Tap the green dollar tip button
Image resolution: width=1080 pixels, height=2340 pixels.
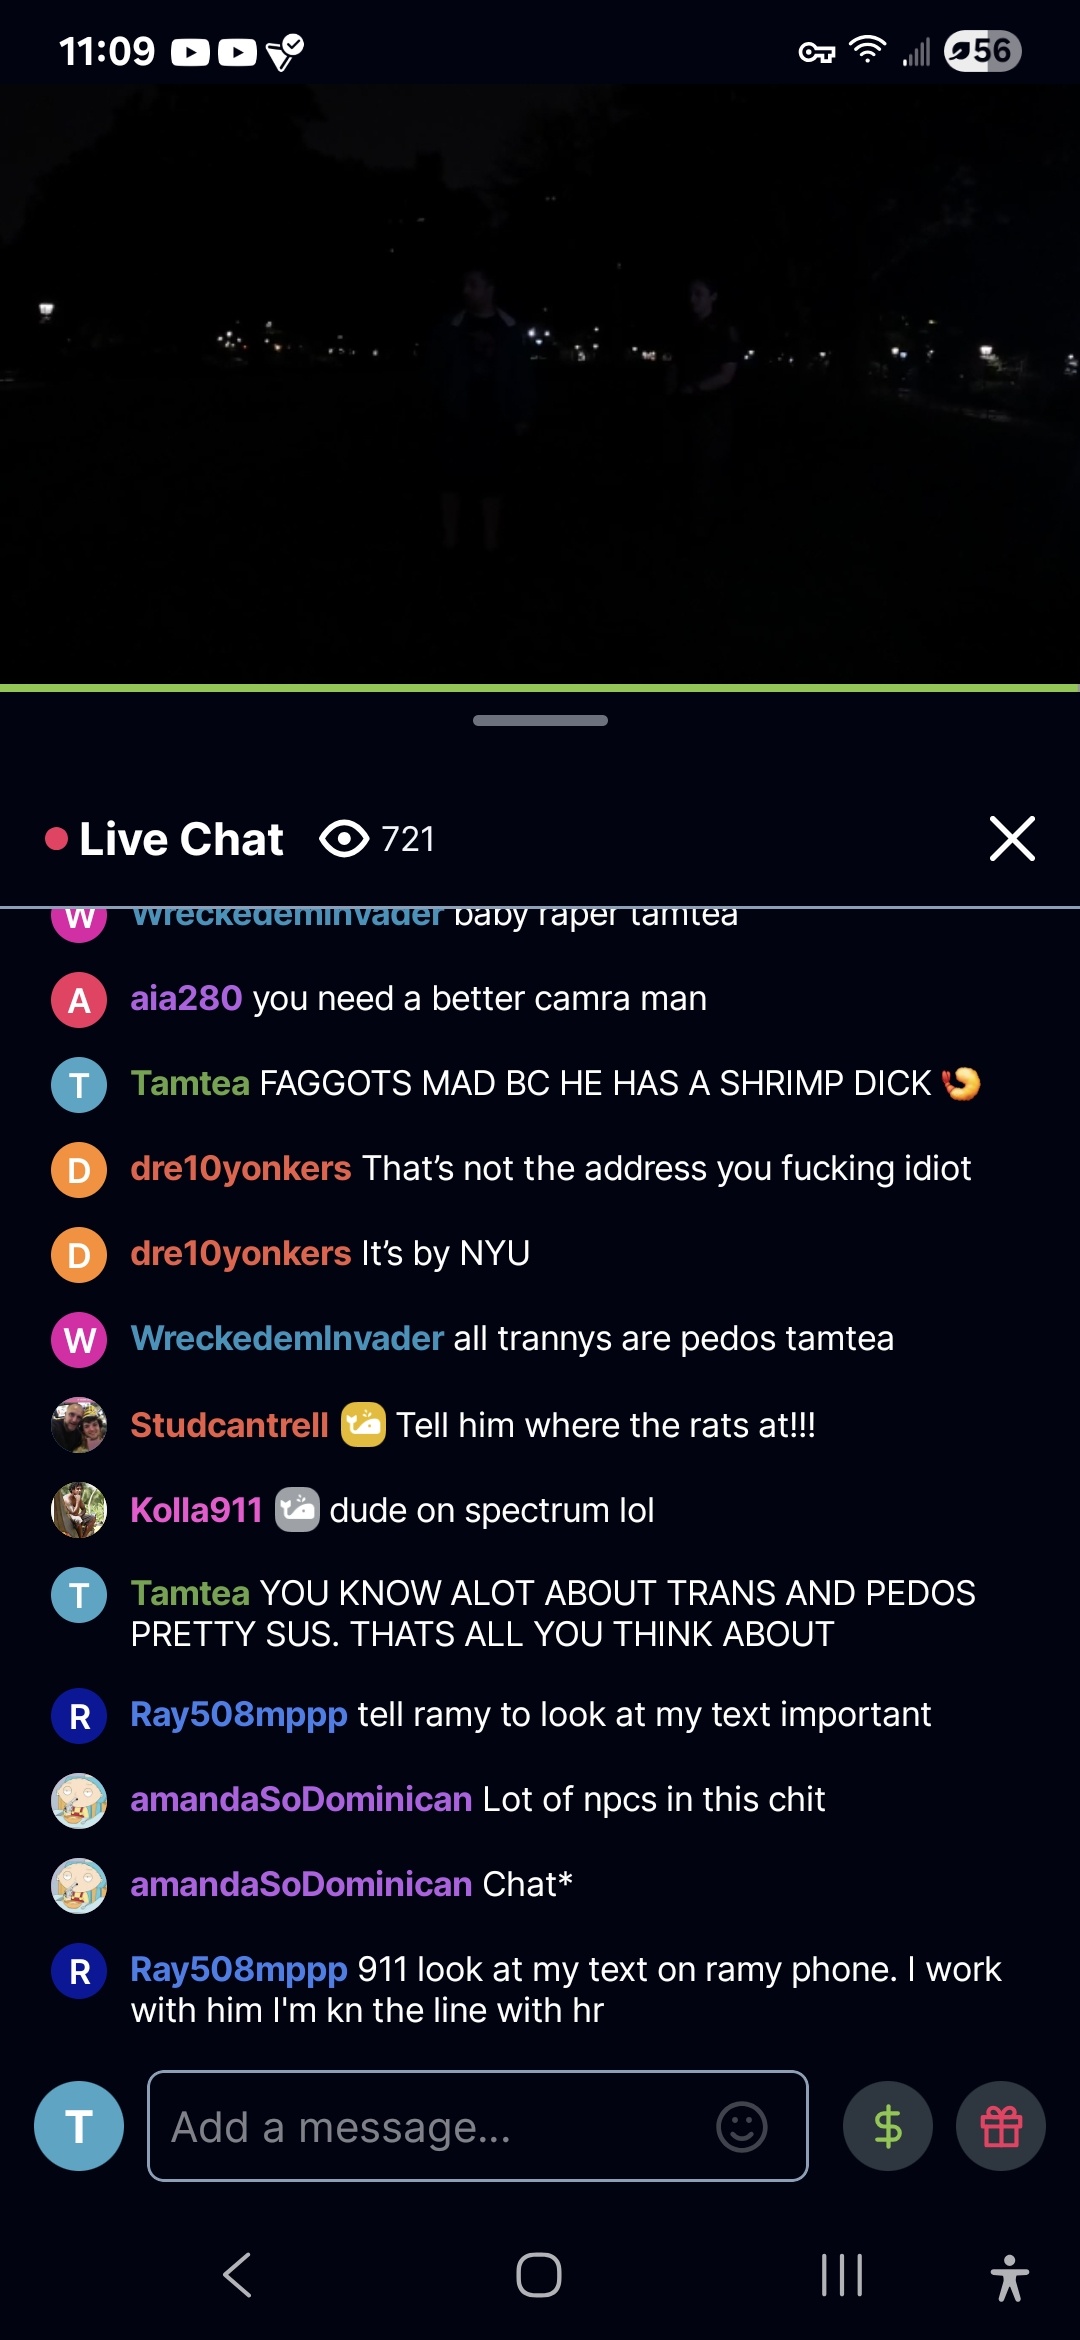pos(888,2126)
